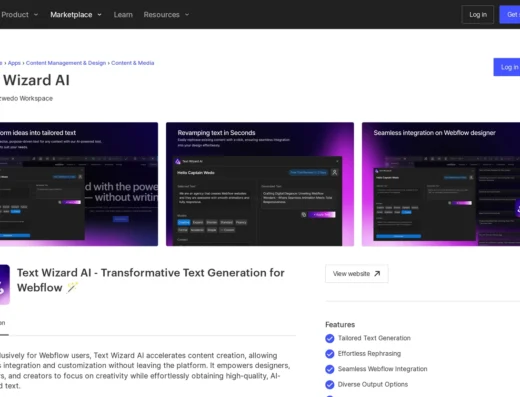Select the Tailored Text Generation feature text

[374, 338]
